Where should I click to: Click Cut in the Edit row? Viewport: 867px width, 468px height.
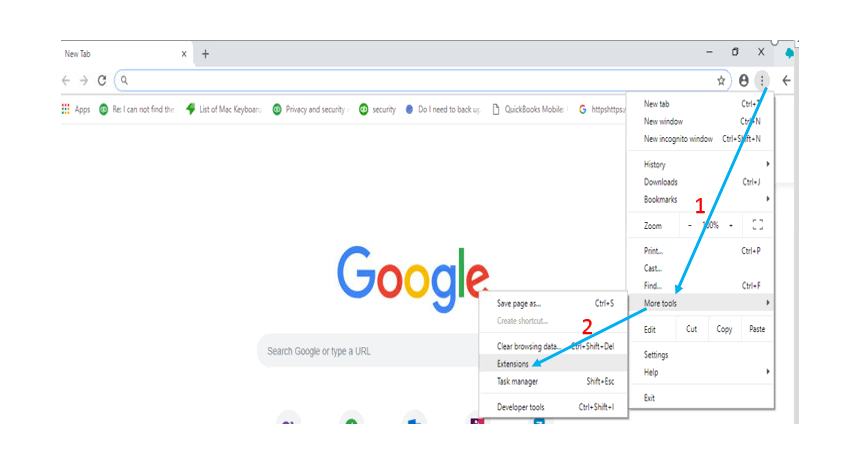point(691,329)
